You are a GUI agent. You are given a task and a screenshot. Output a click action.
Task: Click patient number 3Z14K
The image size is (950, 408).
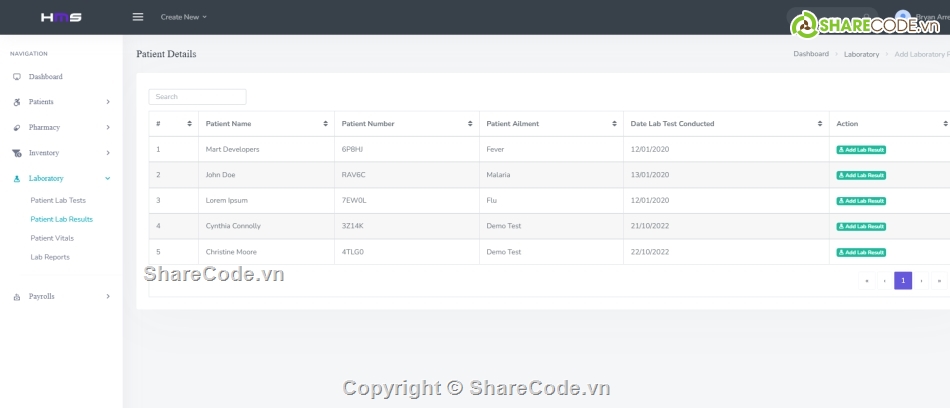[x=353, y=226]
